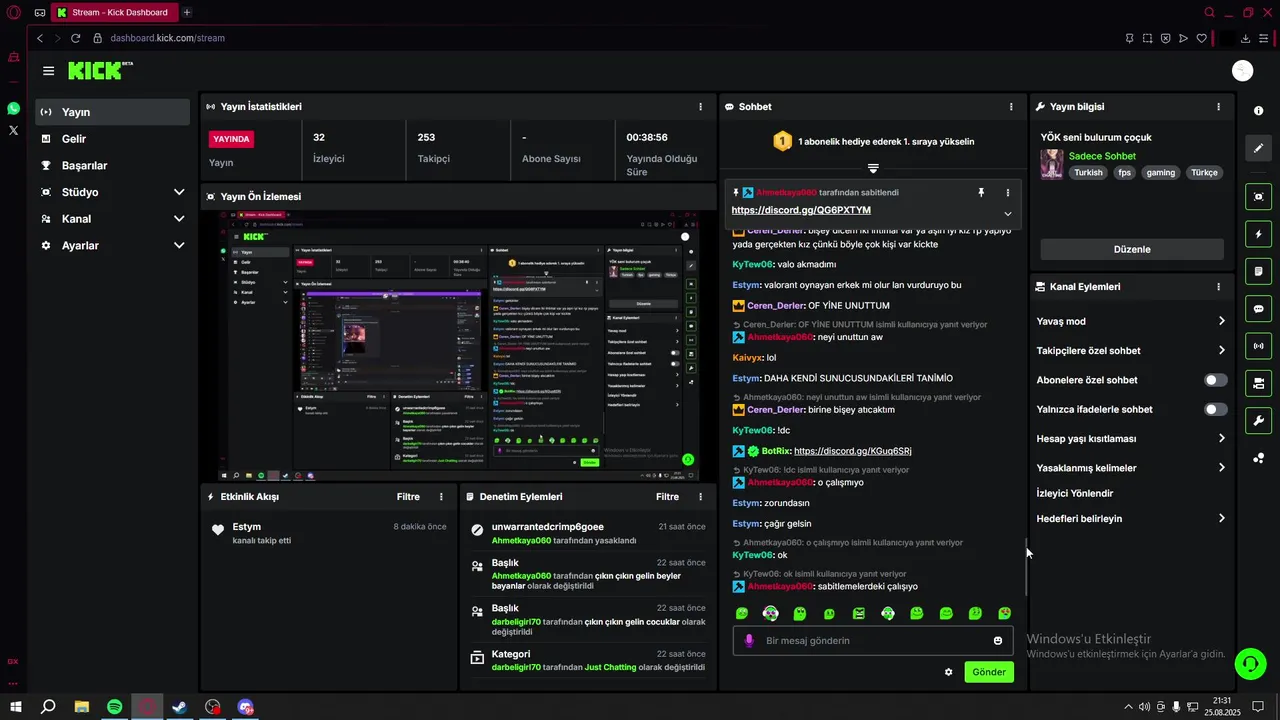Click the info icon in the right rail
Viewport: 1280px width, 720px height.
click(1258, 111)
